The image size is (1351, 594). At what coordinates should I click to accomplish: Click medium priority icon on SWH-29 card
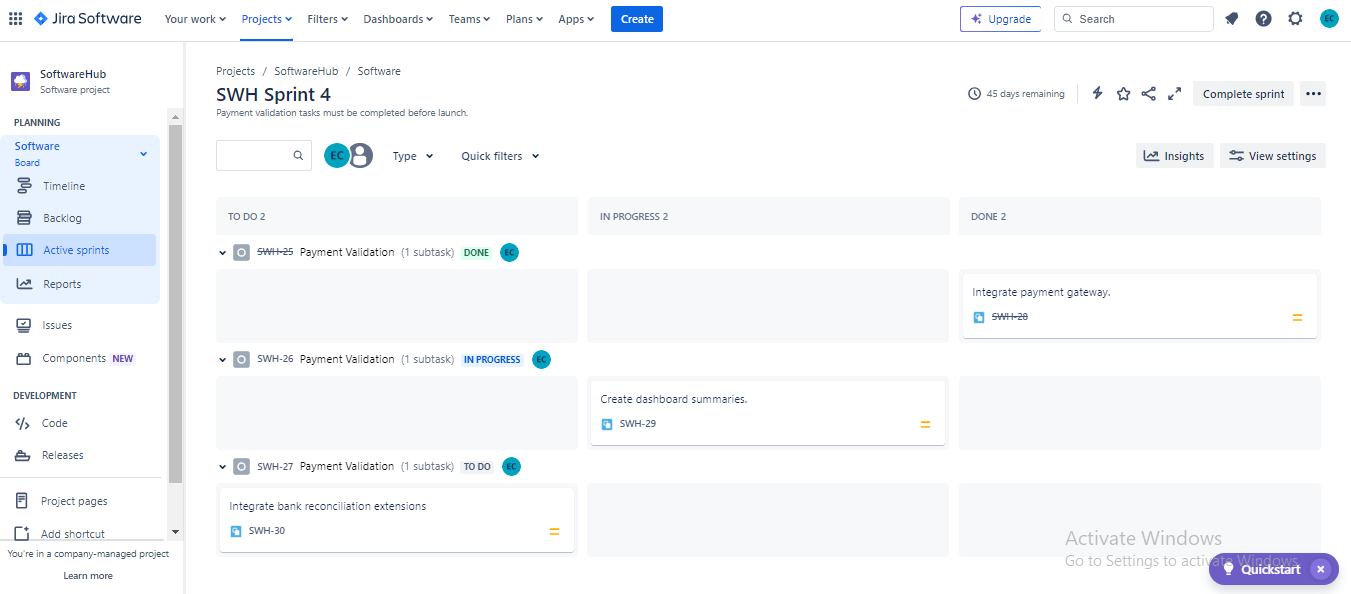click(925, 424)
